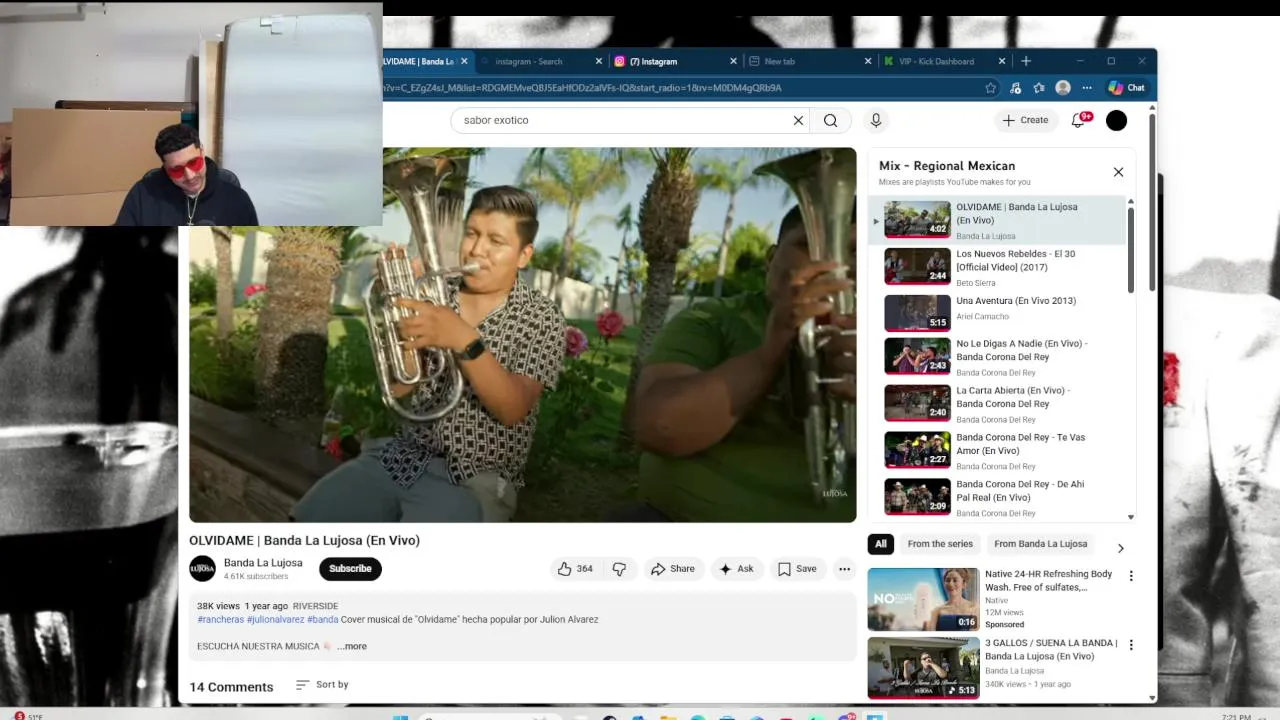This screenshot has height=720, width=1280.
Task: Open the comments 'Sort by' dropdown
Action: 322,685
